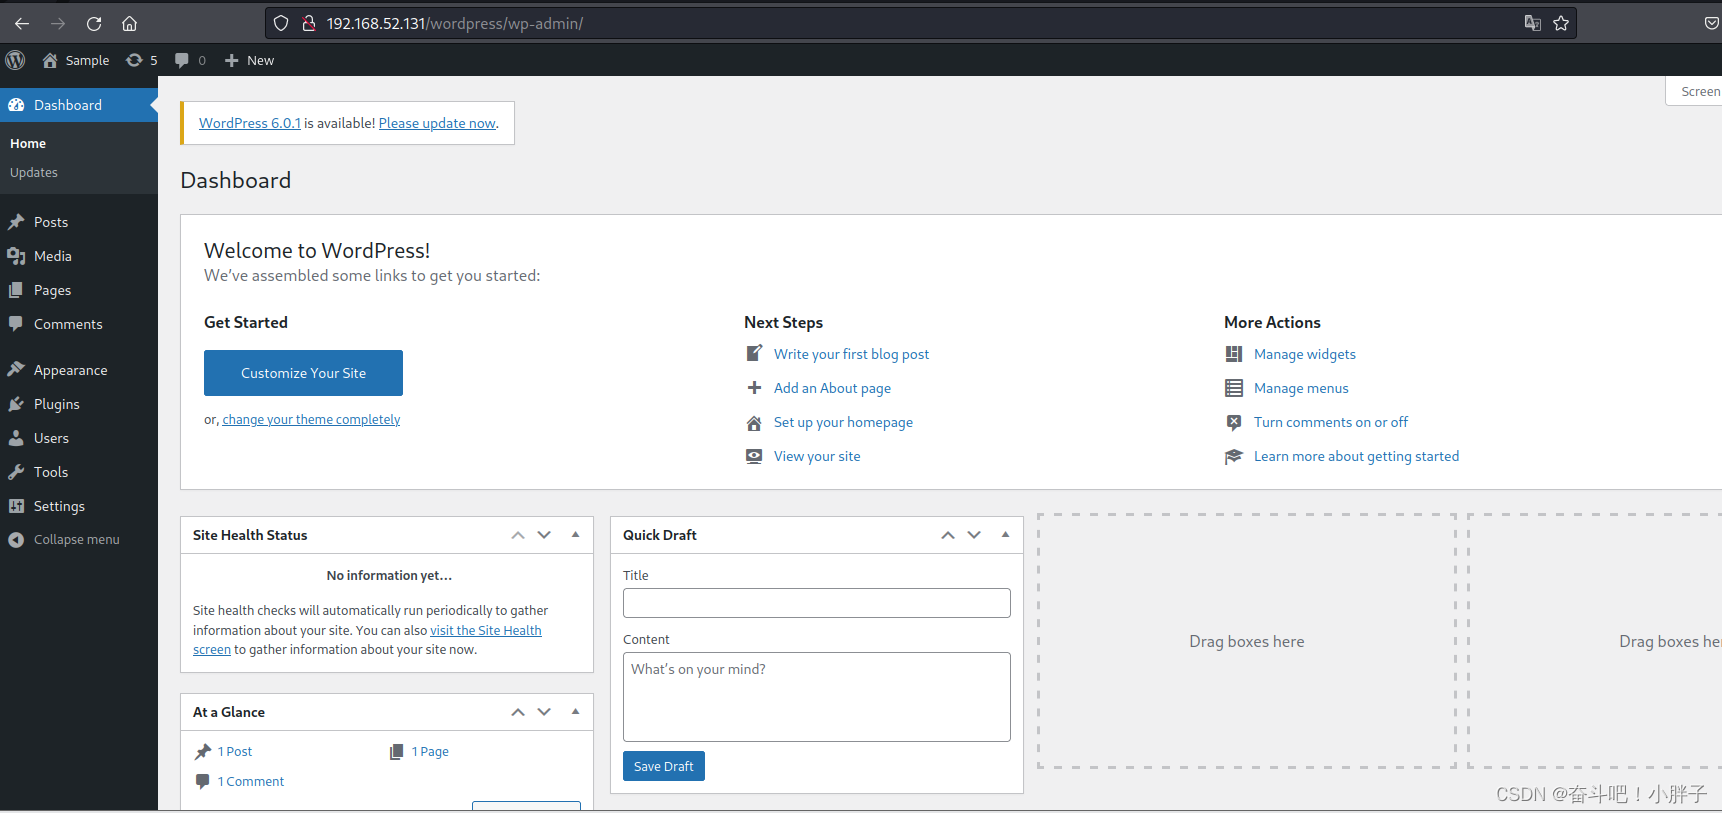Go back with browser back arrow
Image resolution: width=1722 pixels, height=813 pixels.
[22, 23]
